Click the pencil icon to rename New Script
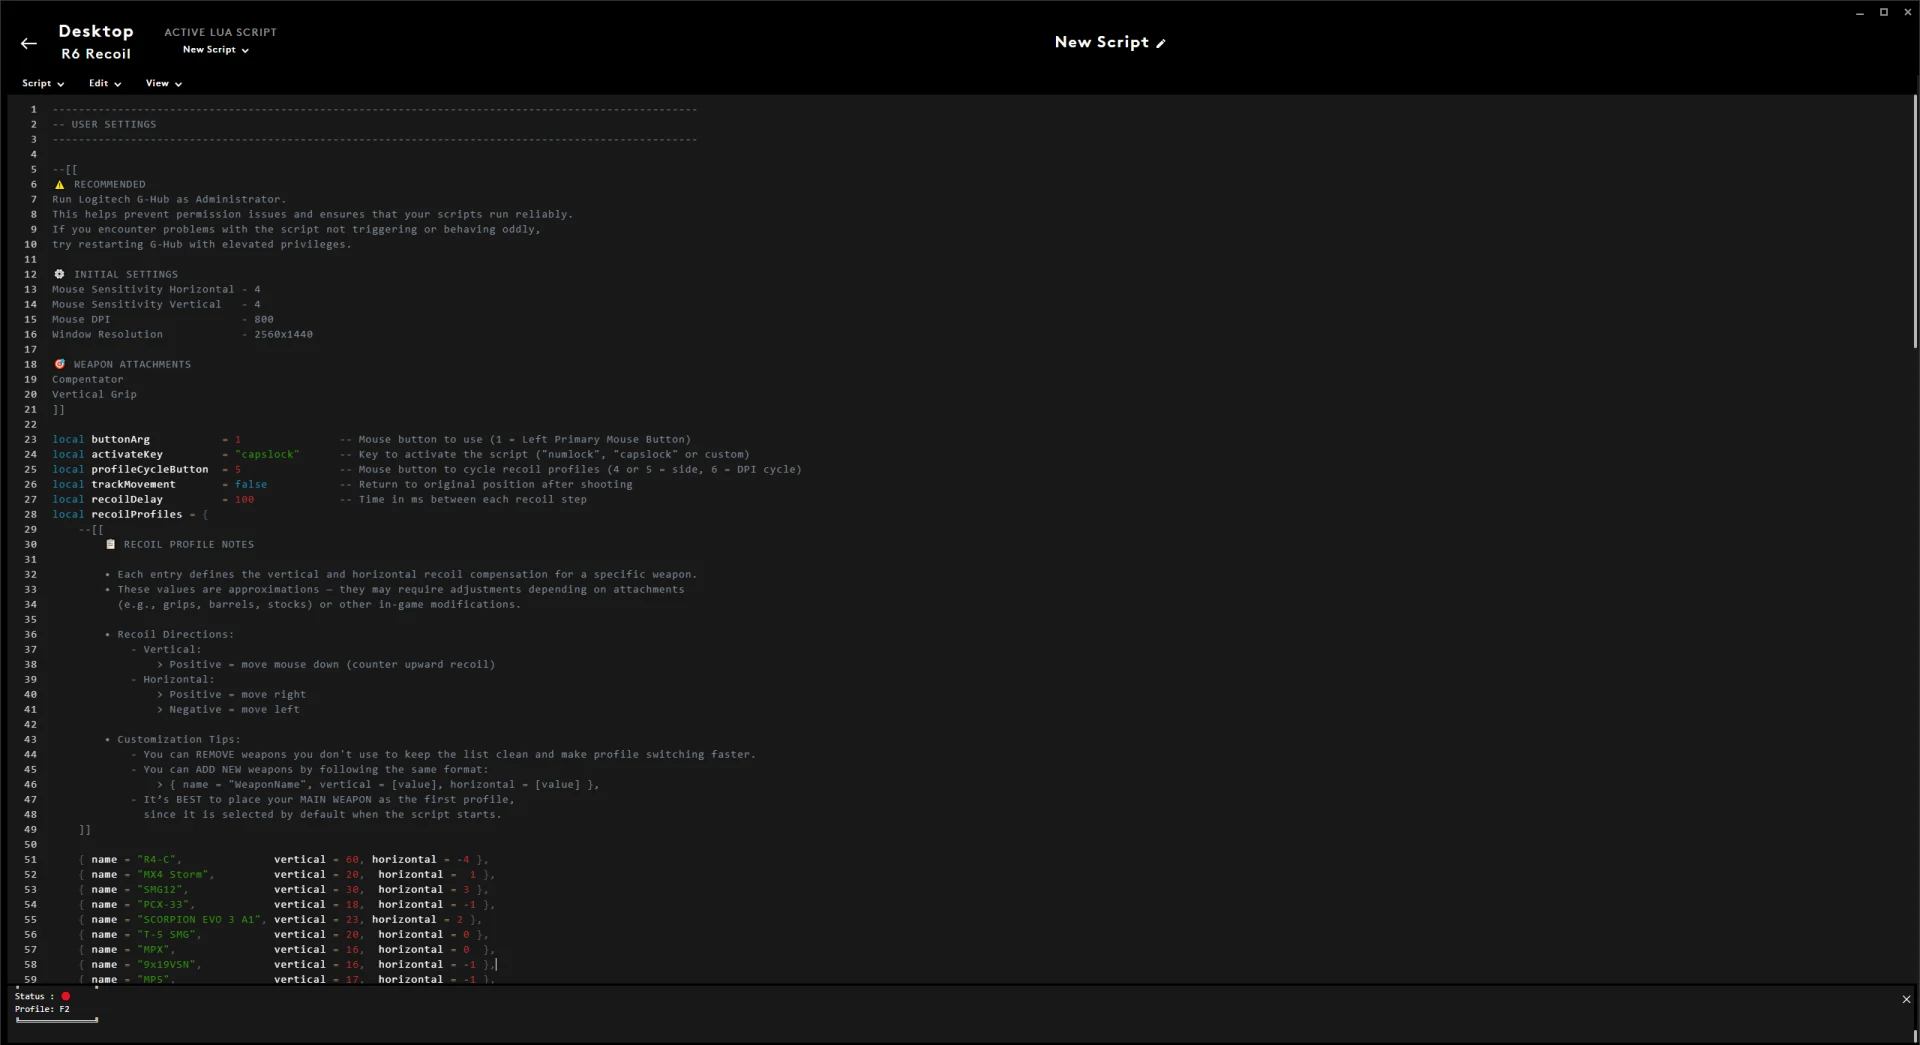The height and width of the screenshot is (1045, 1920). point(1160,43)
